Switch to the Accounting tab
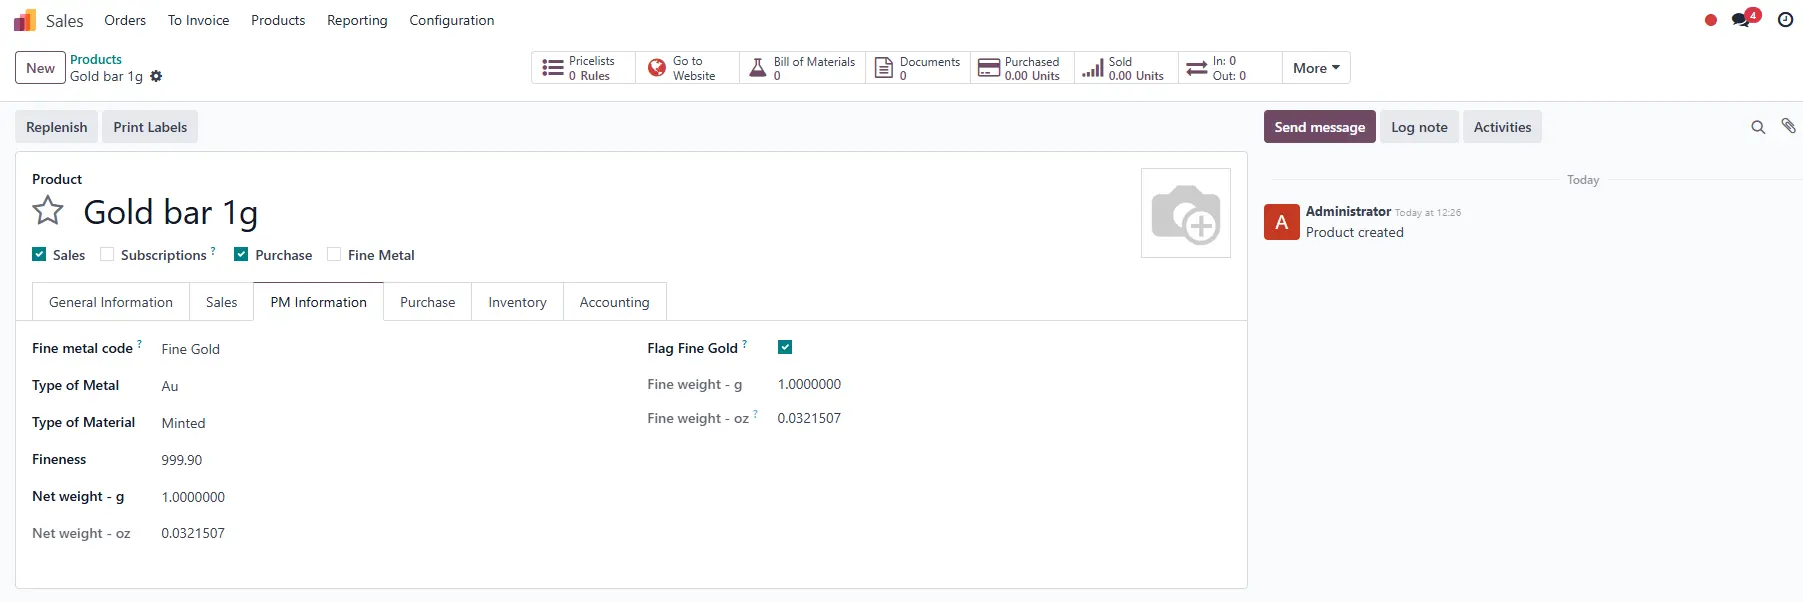Image resolution: width=1803 pixels, height=602 pixels. [615, 302]
